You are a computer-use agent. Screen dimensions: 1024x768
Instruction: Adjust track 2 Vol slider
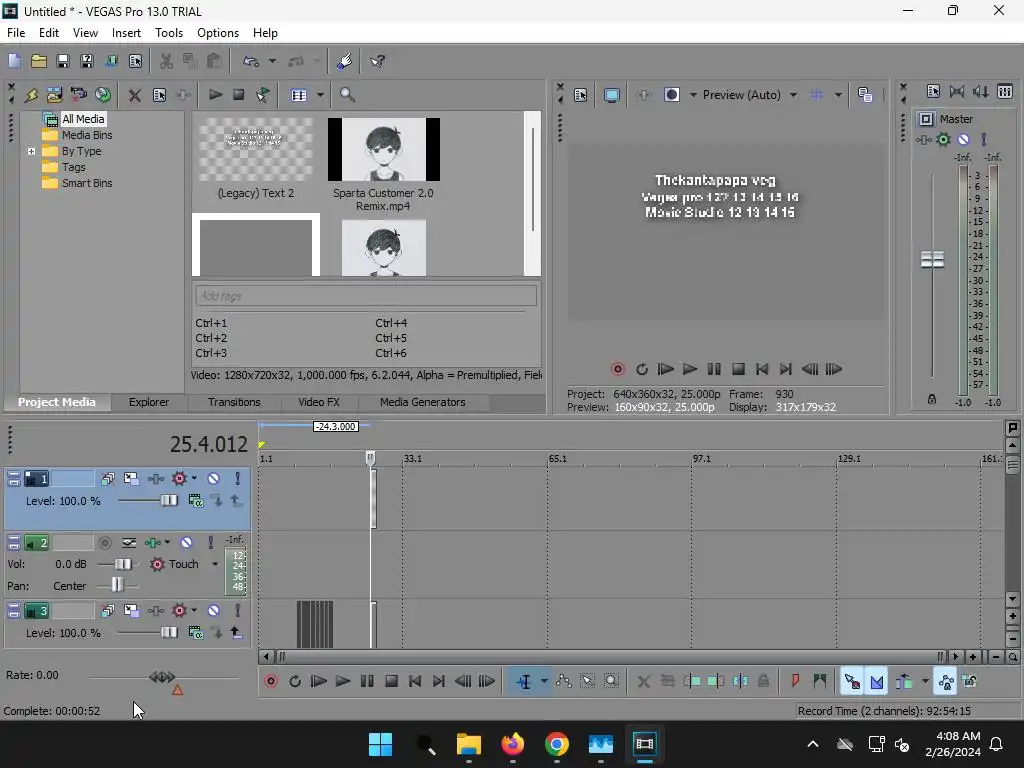(122, 564)
